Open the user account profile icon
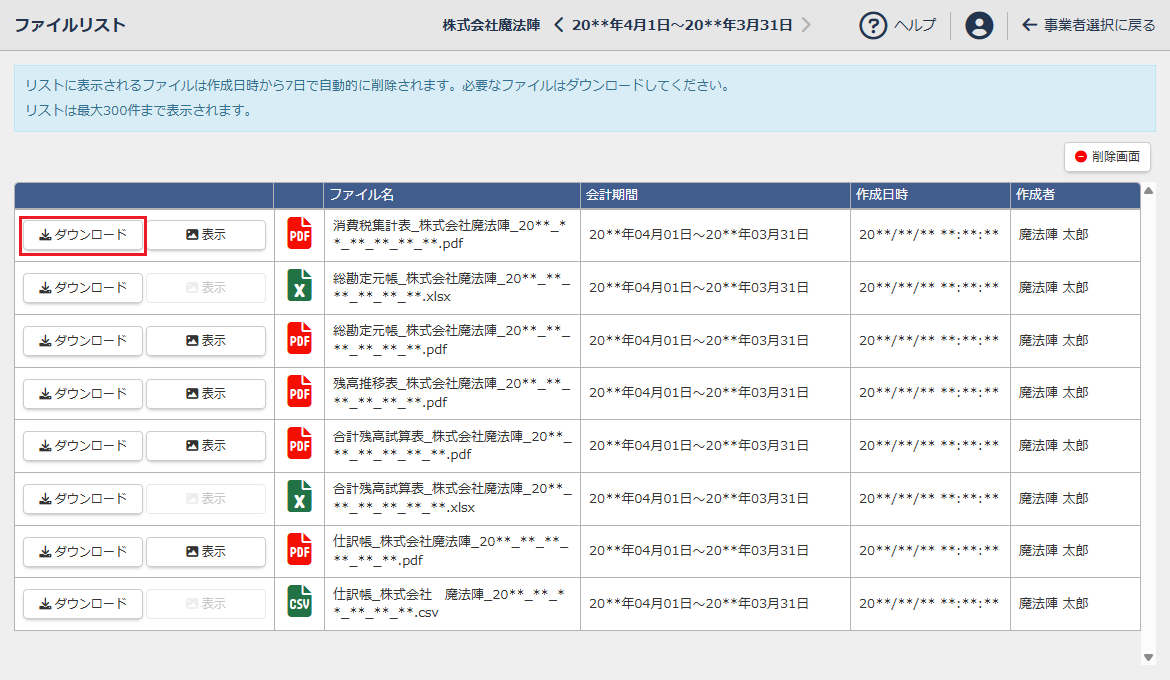 (979, 25)
